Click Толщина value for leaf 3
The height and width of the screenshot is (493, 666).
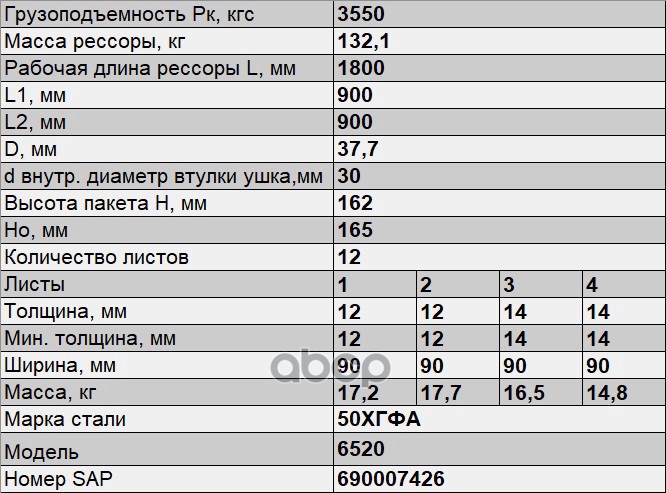coord(515,312)
